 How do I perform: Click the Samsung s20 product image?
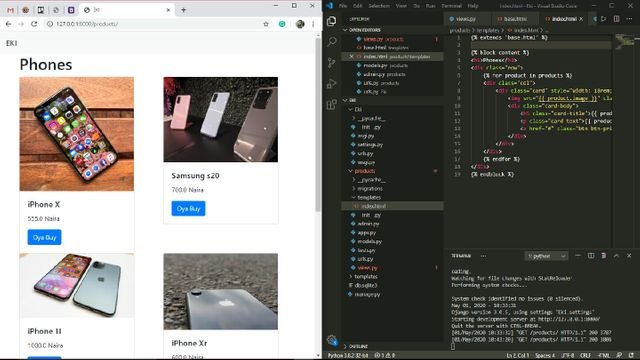coord(221,119)
